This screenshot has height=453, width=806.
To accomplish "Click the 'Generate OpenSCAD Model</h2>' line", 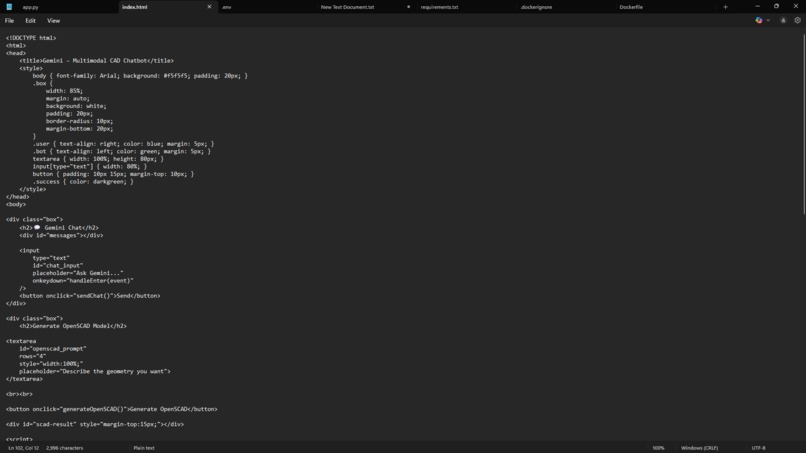I will click(73, 326).
